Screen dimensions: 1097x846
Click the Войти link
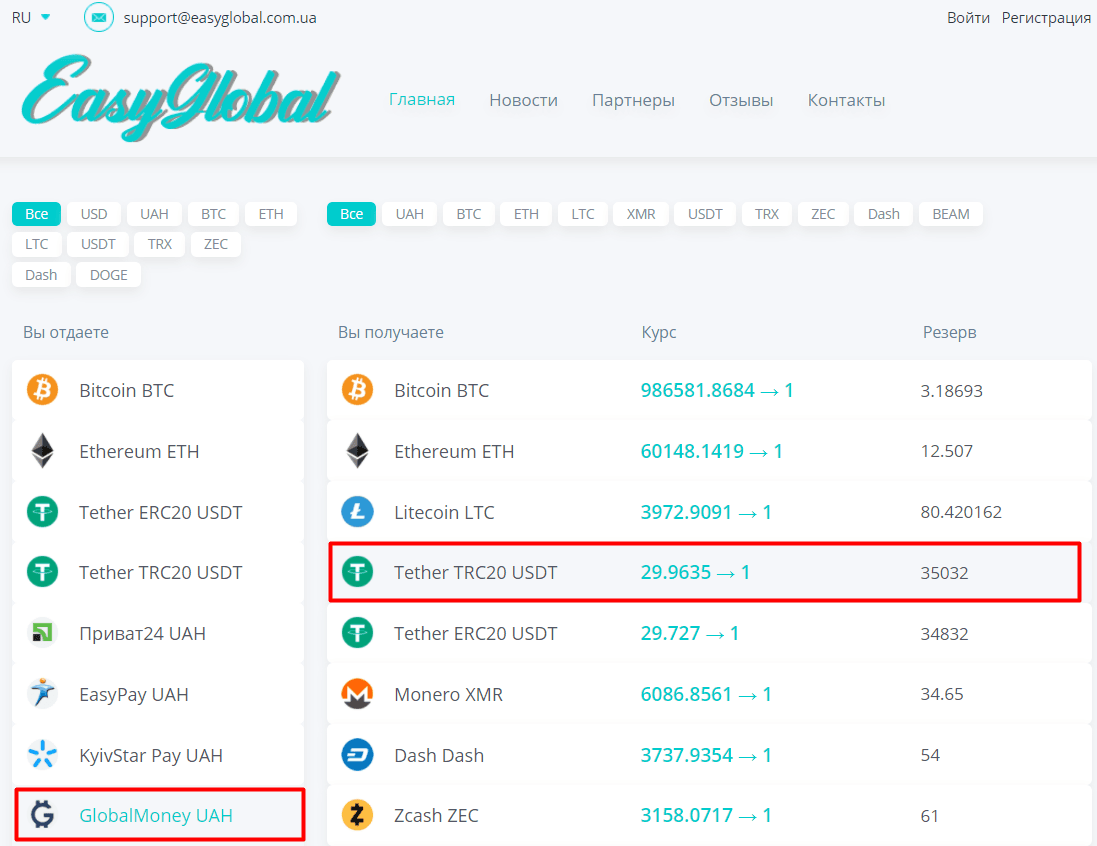[x=968, y=17]
